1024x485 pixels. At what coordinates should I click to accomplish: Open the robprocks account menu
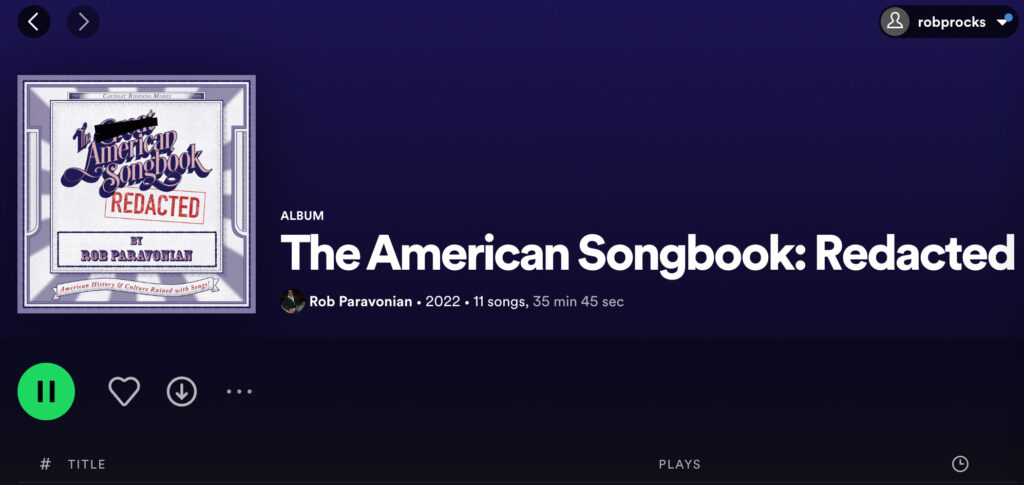[949, 22]
